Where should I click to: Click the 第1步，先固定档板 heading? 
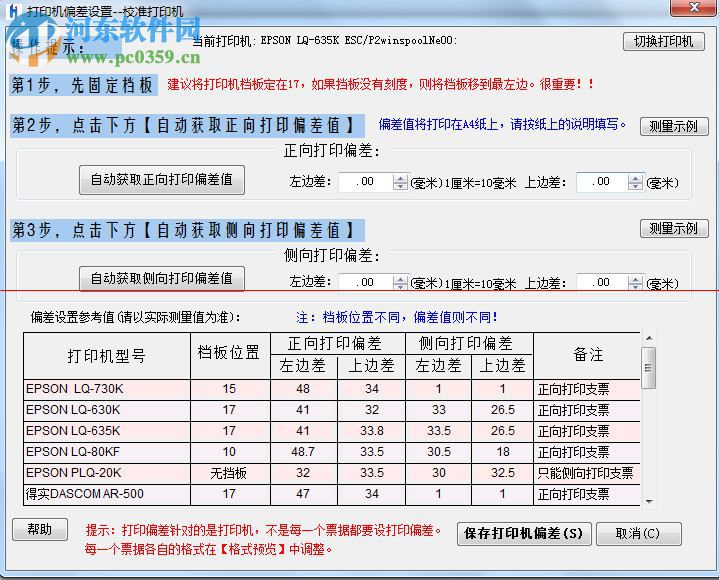tap(83, 85)
